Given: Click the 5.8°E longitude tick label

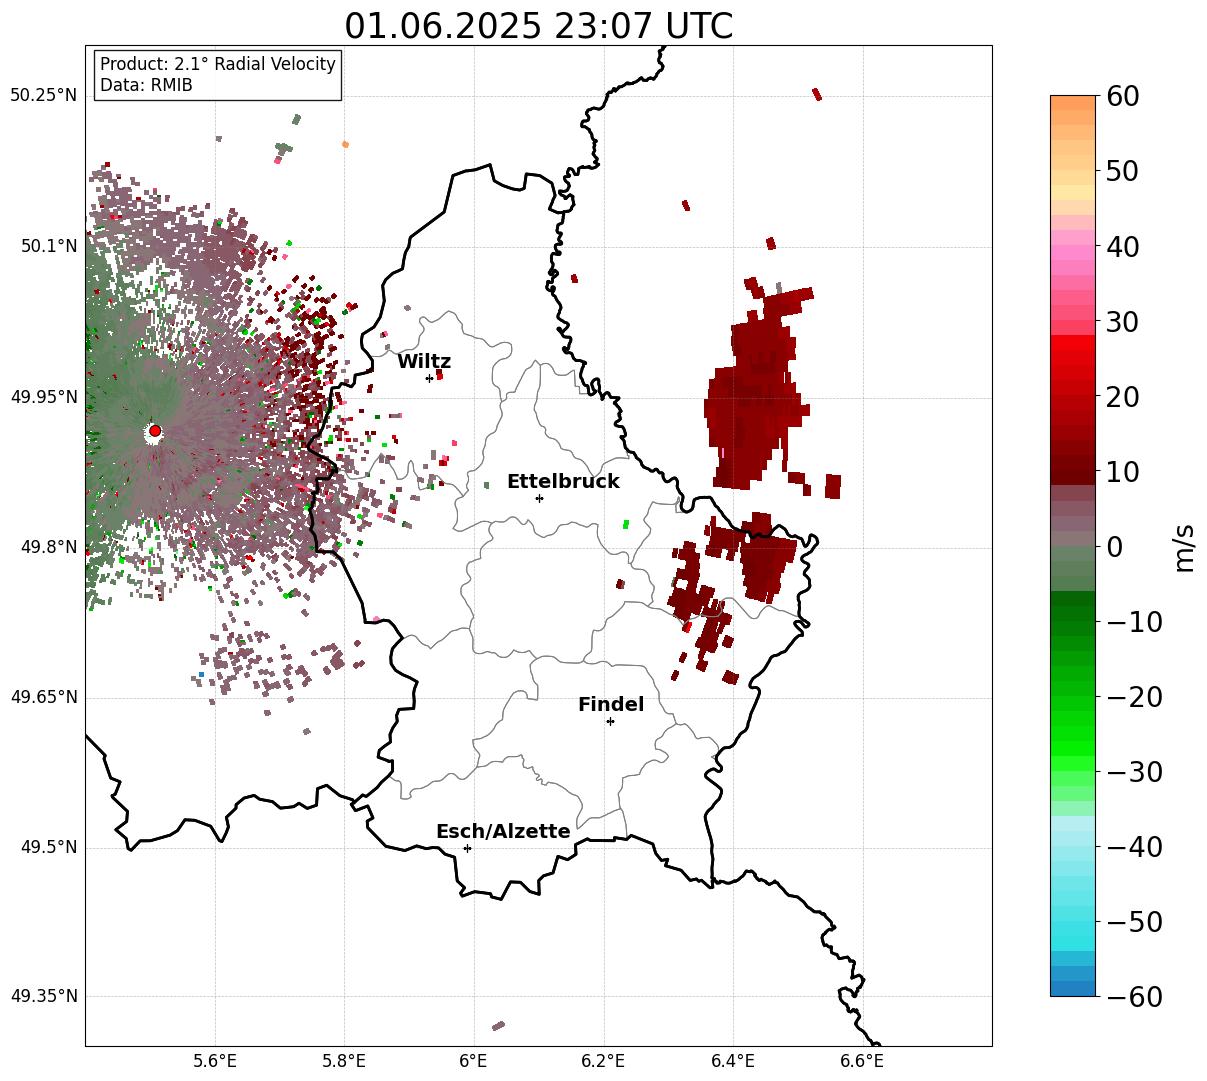Looking at the screenshot, I should click(x=345, y=1062).
